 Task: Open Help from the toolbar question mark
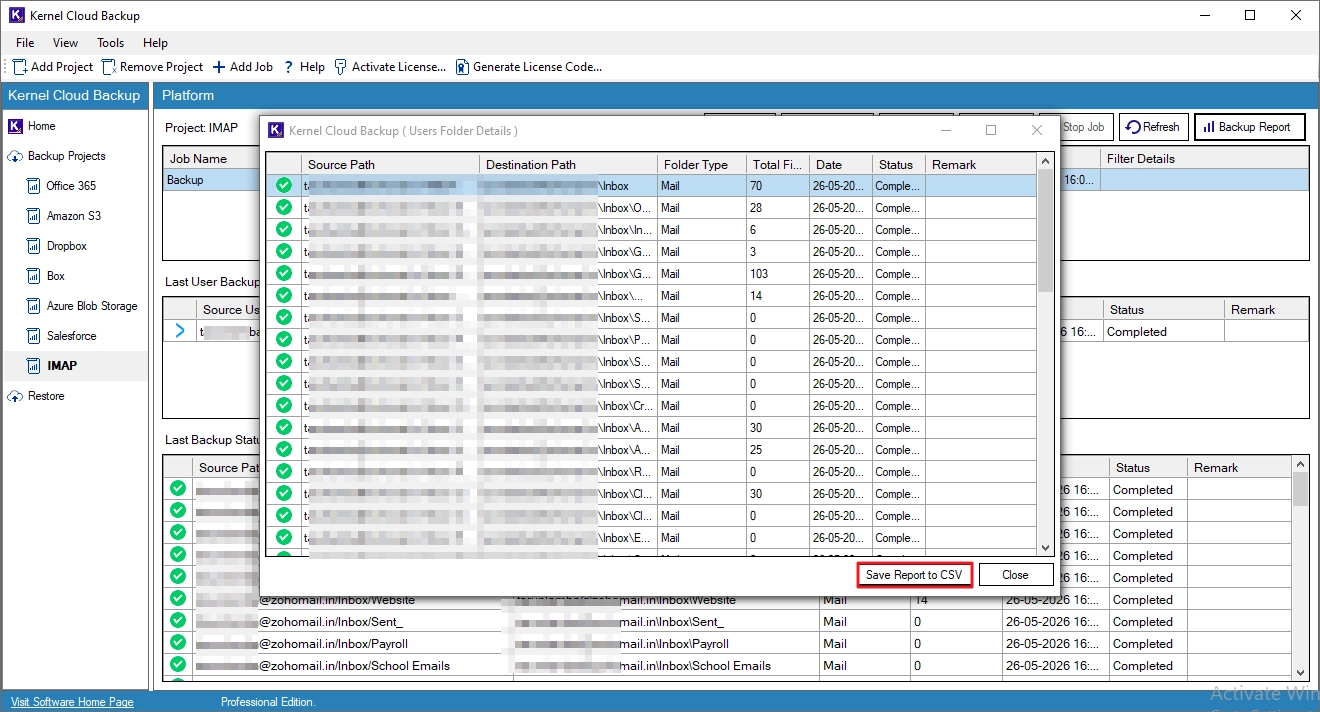pyautogui.click(x=289, y=67)
